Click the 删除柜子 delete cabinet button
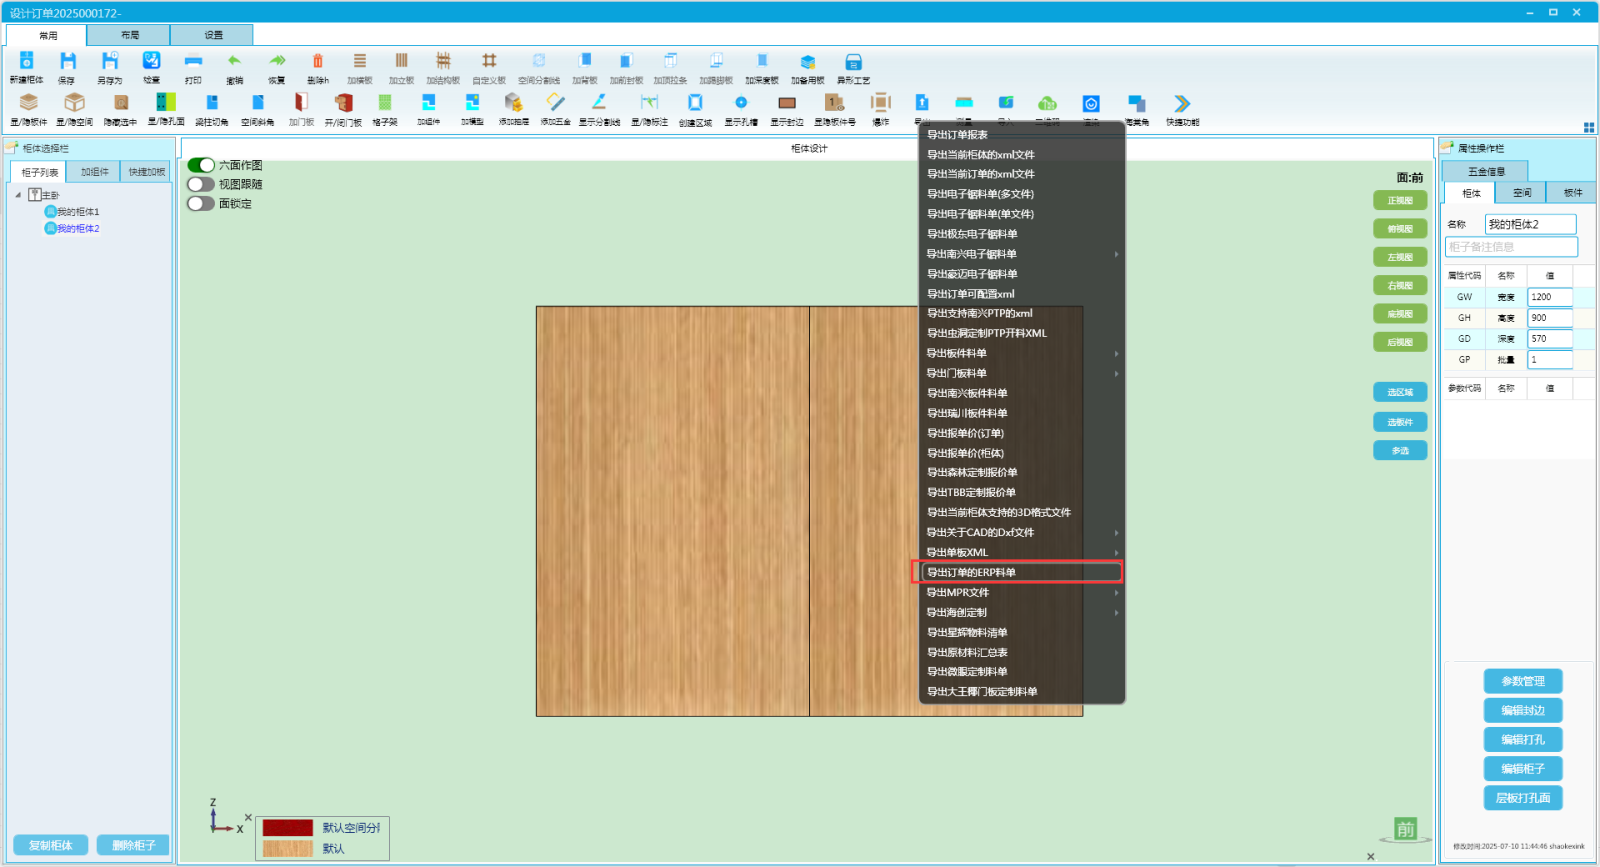Screen dimensions: 1600x867 [x=133, y=845]
